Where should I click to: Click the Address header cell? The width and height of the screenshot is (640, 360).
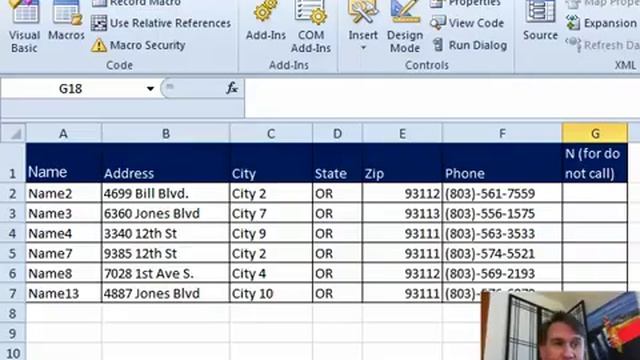pyautogui.click(x=166, y=163)
